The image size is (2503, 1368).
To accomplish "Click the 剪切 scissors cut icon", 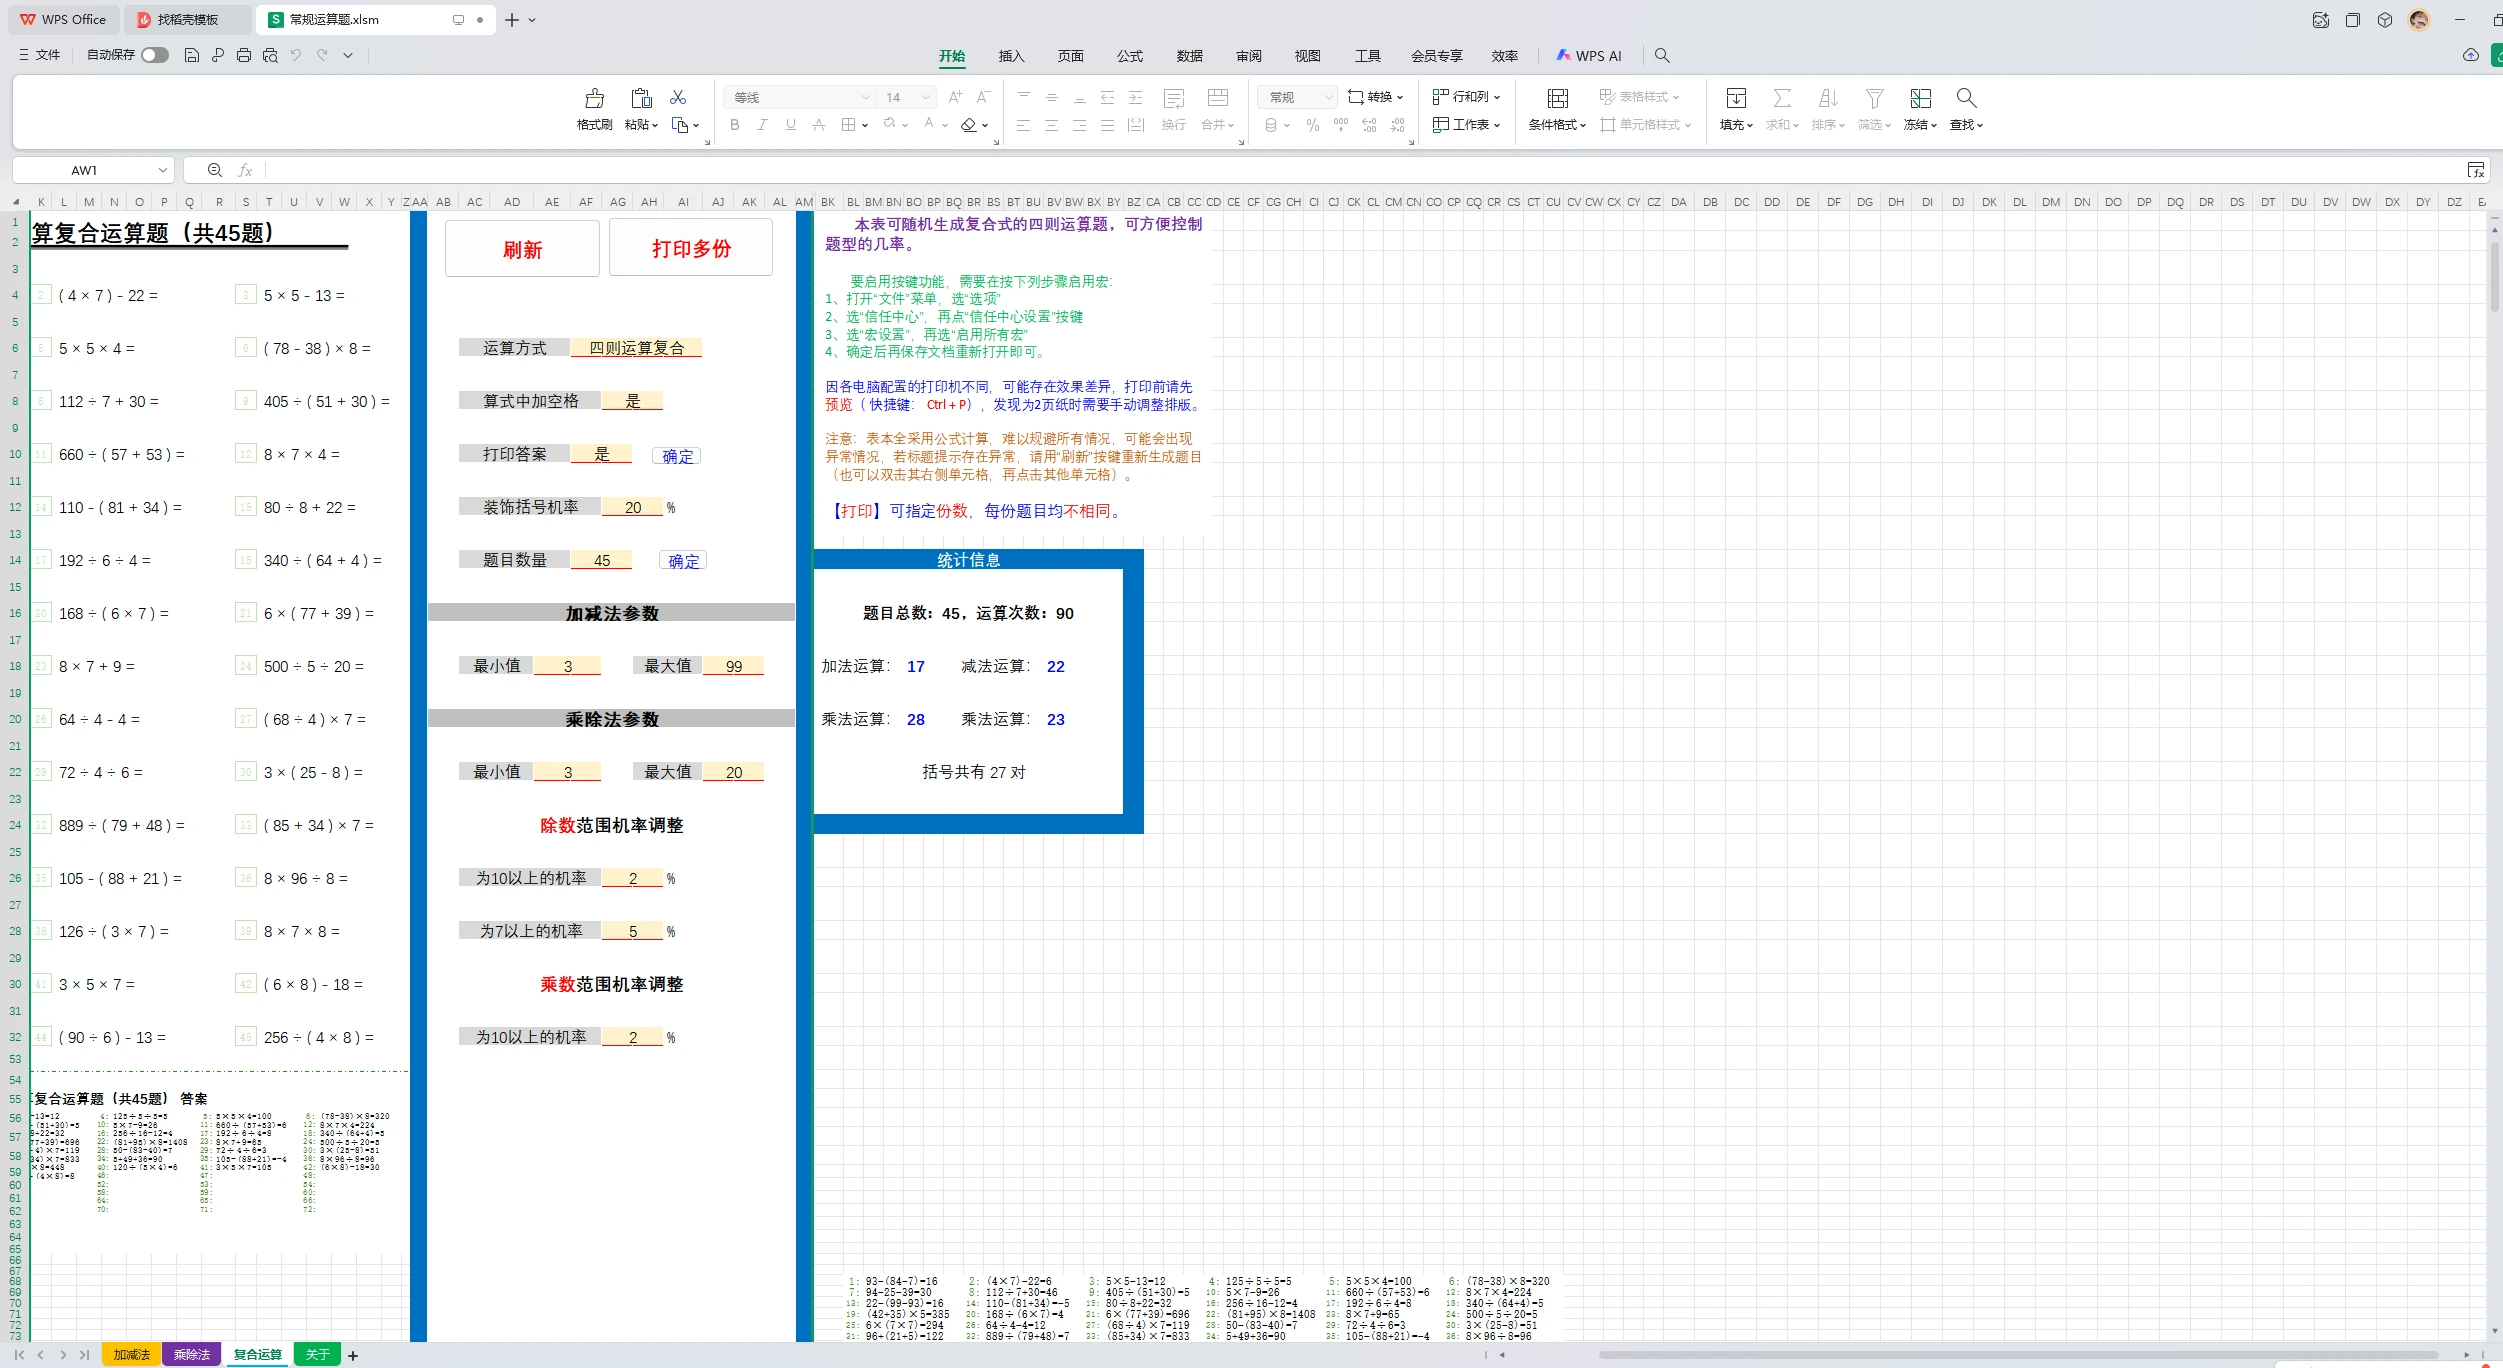I will [679, 96].
